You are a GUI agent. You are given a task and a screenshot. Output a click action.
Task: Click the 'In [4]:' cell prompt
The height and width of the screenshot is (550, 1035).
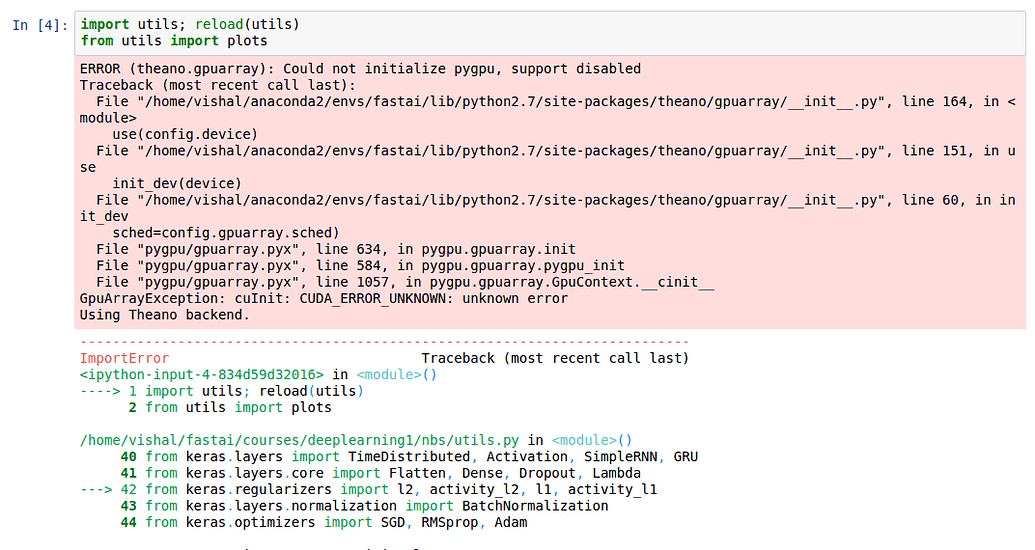pyautogui.click(x=40, y=25)
